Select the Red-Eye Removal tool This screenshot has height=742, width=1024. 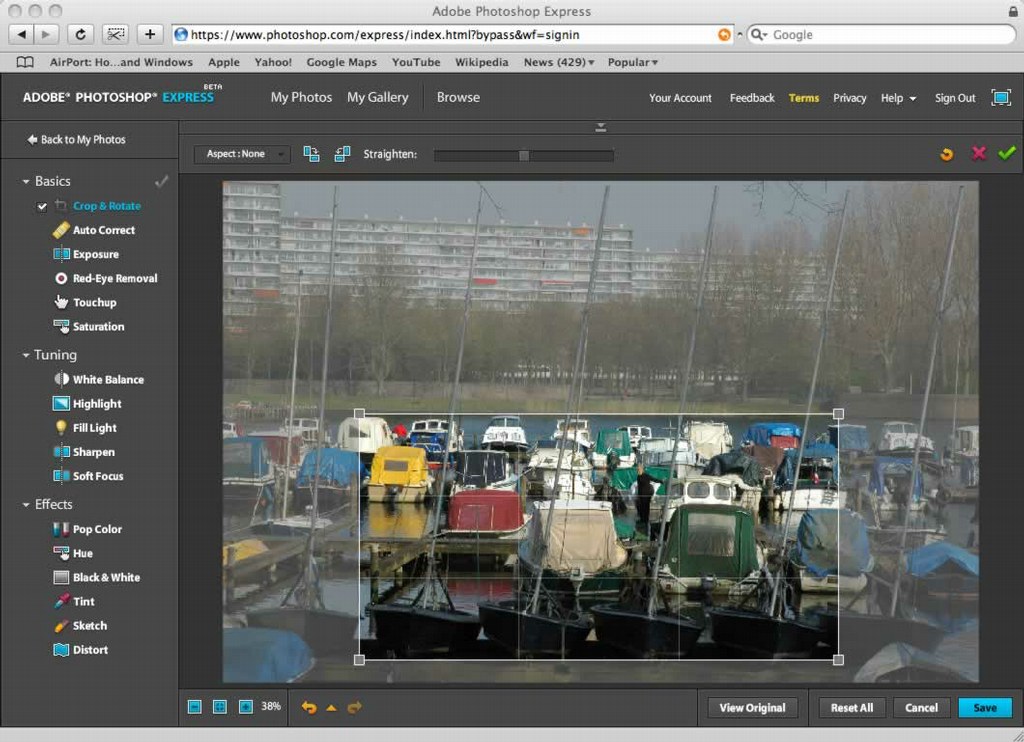pos(114,278)
